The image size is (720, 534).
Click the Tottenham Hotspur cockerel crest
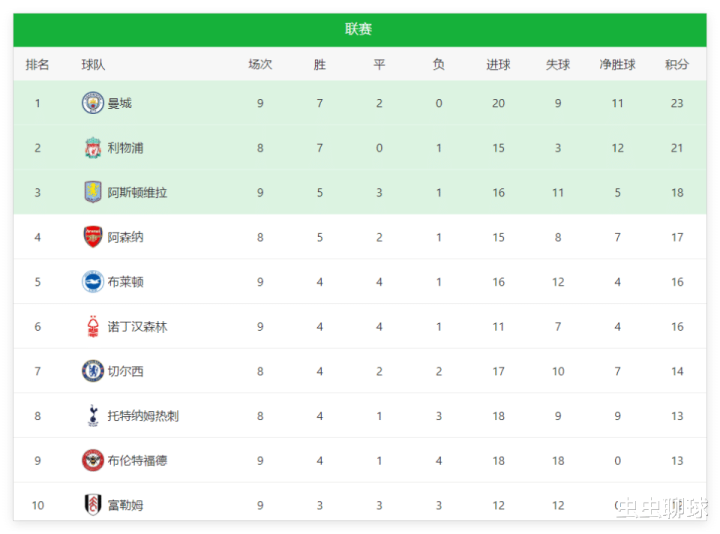(x=93, y=416)
